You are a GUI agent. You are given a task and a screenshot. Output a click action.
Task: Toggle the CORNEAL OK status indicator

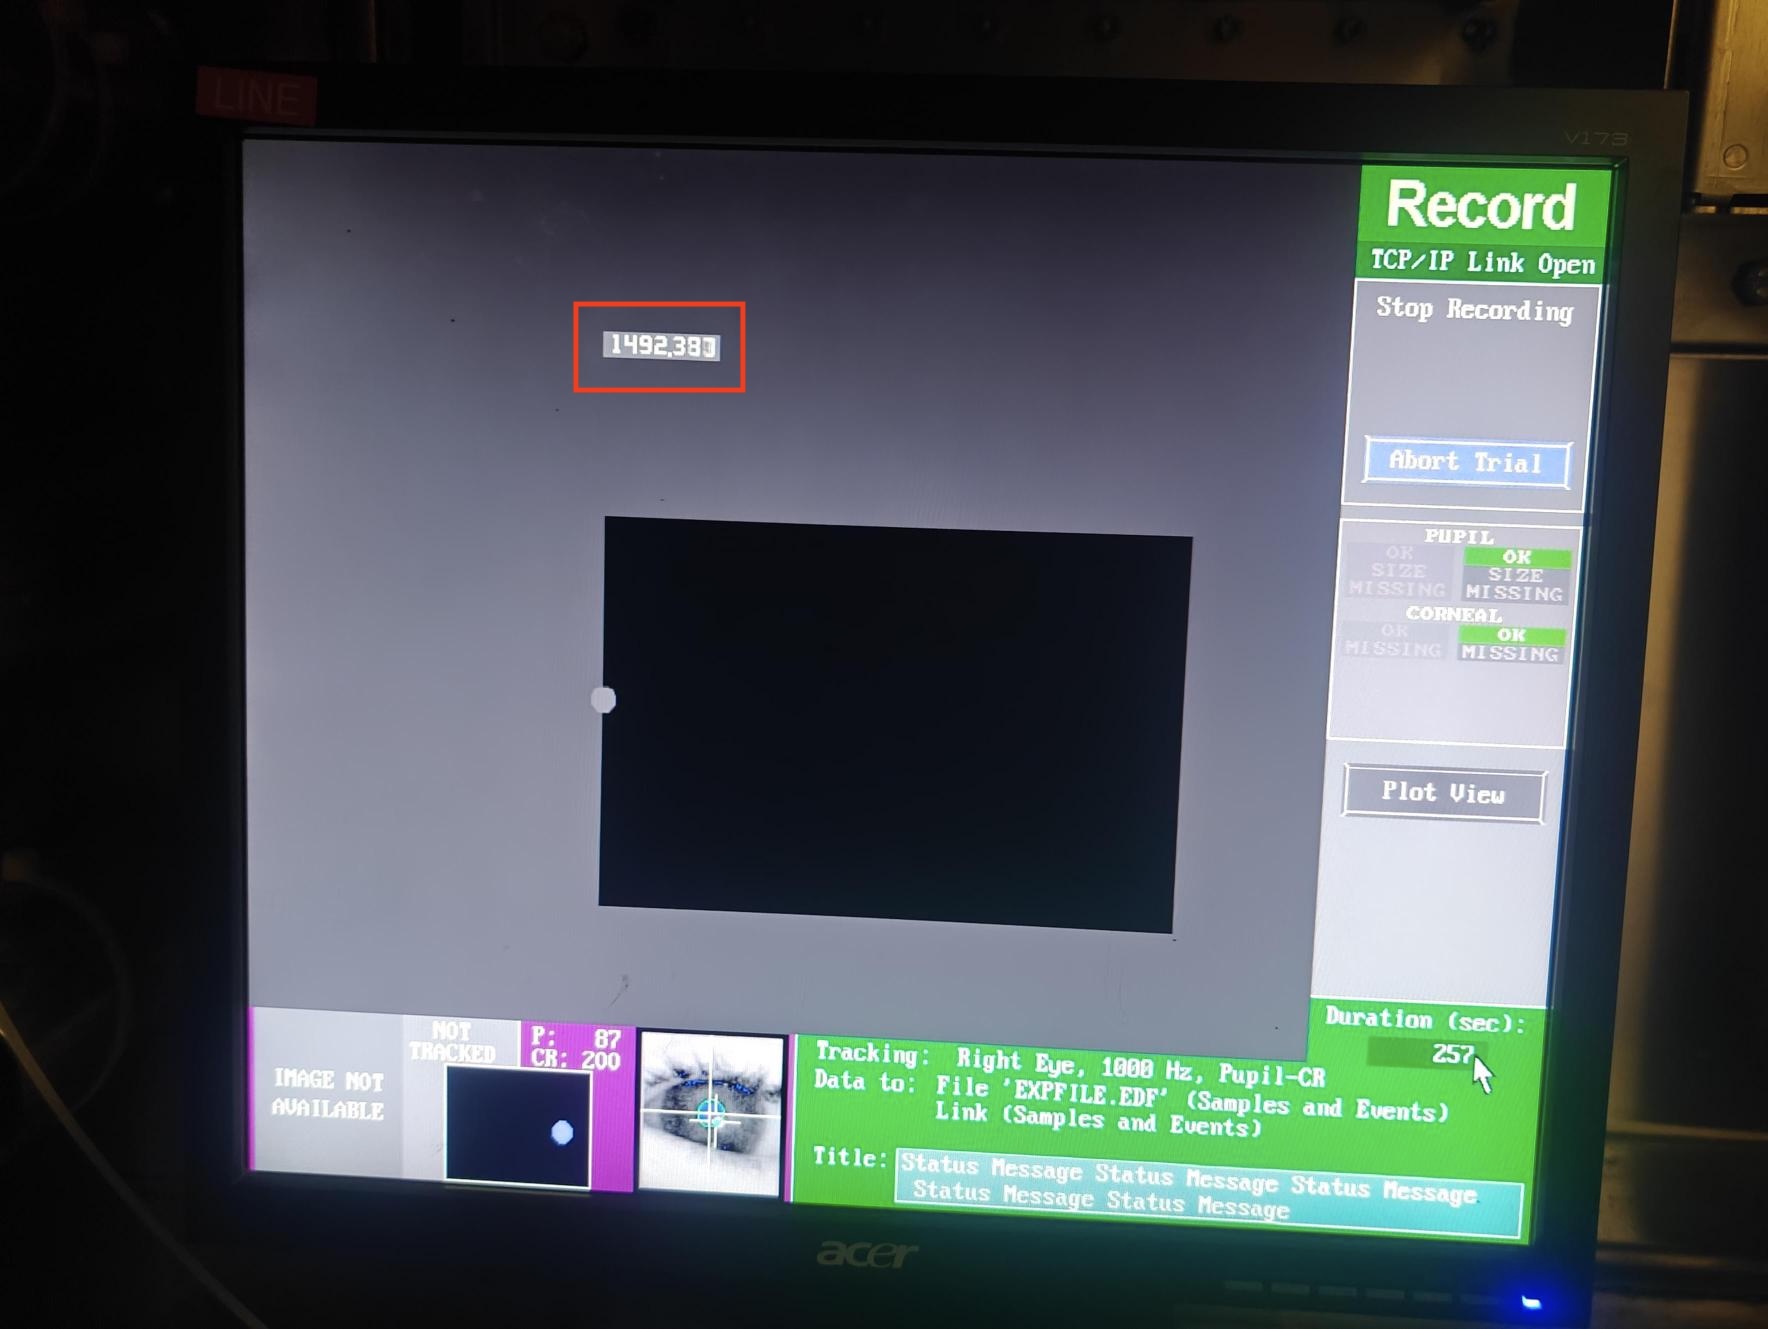tap(1512, 635)
